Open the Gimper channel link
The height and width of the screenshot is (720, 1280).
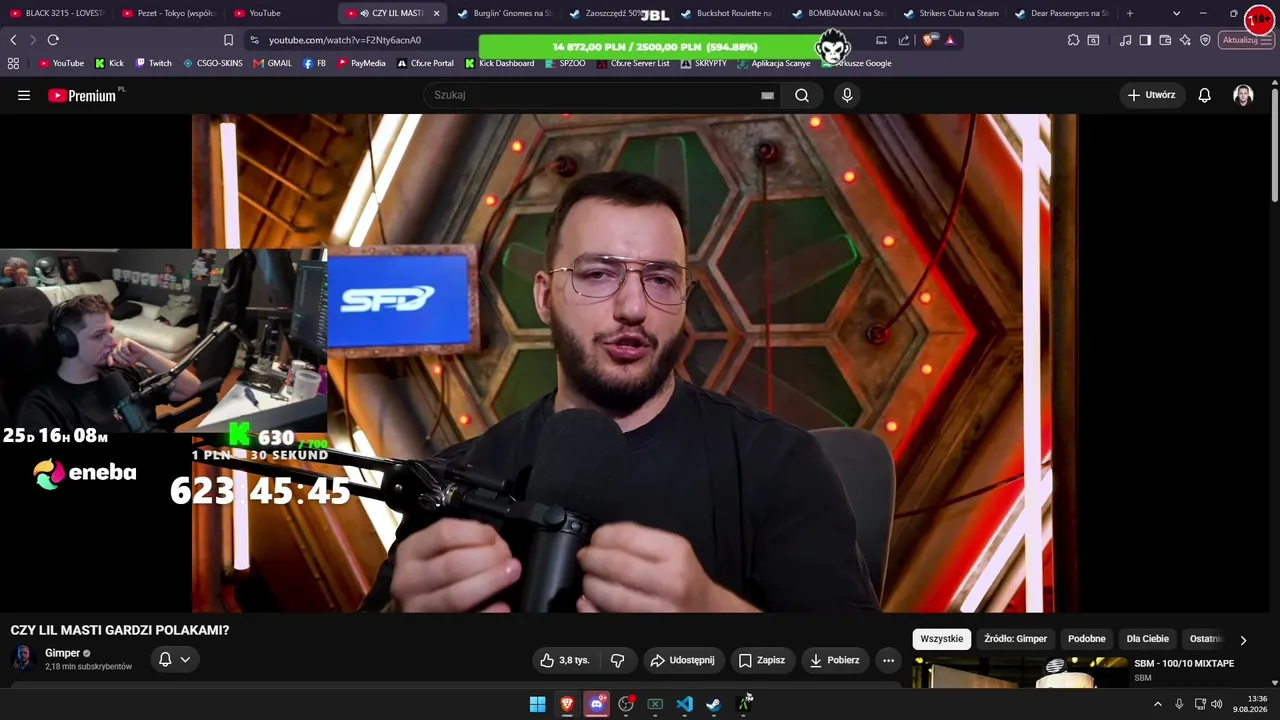tap(62, 653)
